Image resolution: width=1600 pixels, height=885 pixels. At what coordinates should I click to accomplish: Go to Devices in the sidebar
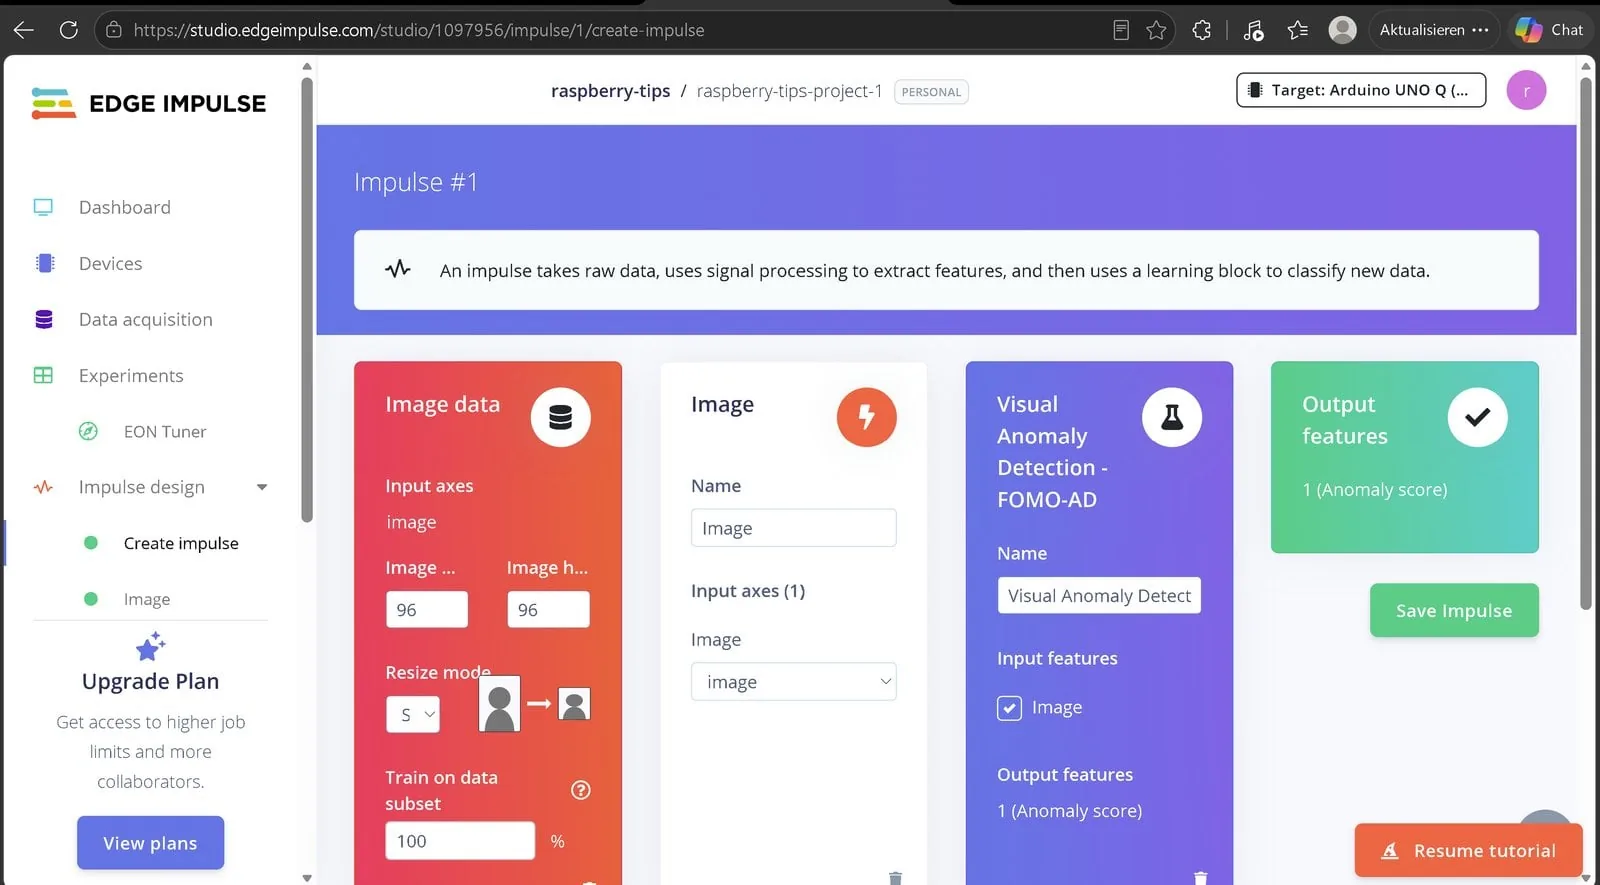(111, 263)
